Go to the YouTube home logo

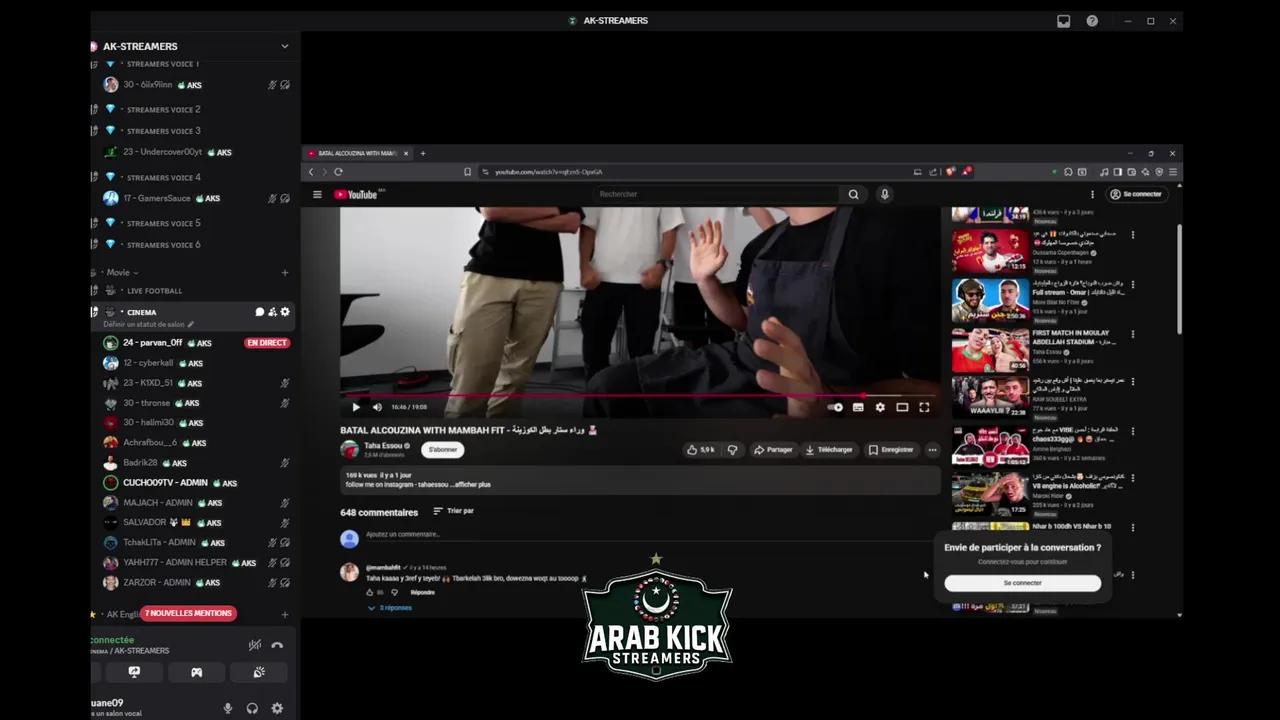click(356, 194)
